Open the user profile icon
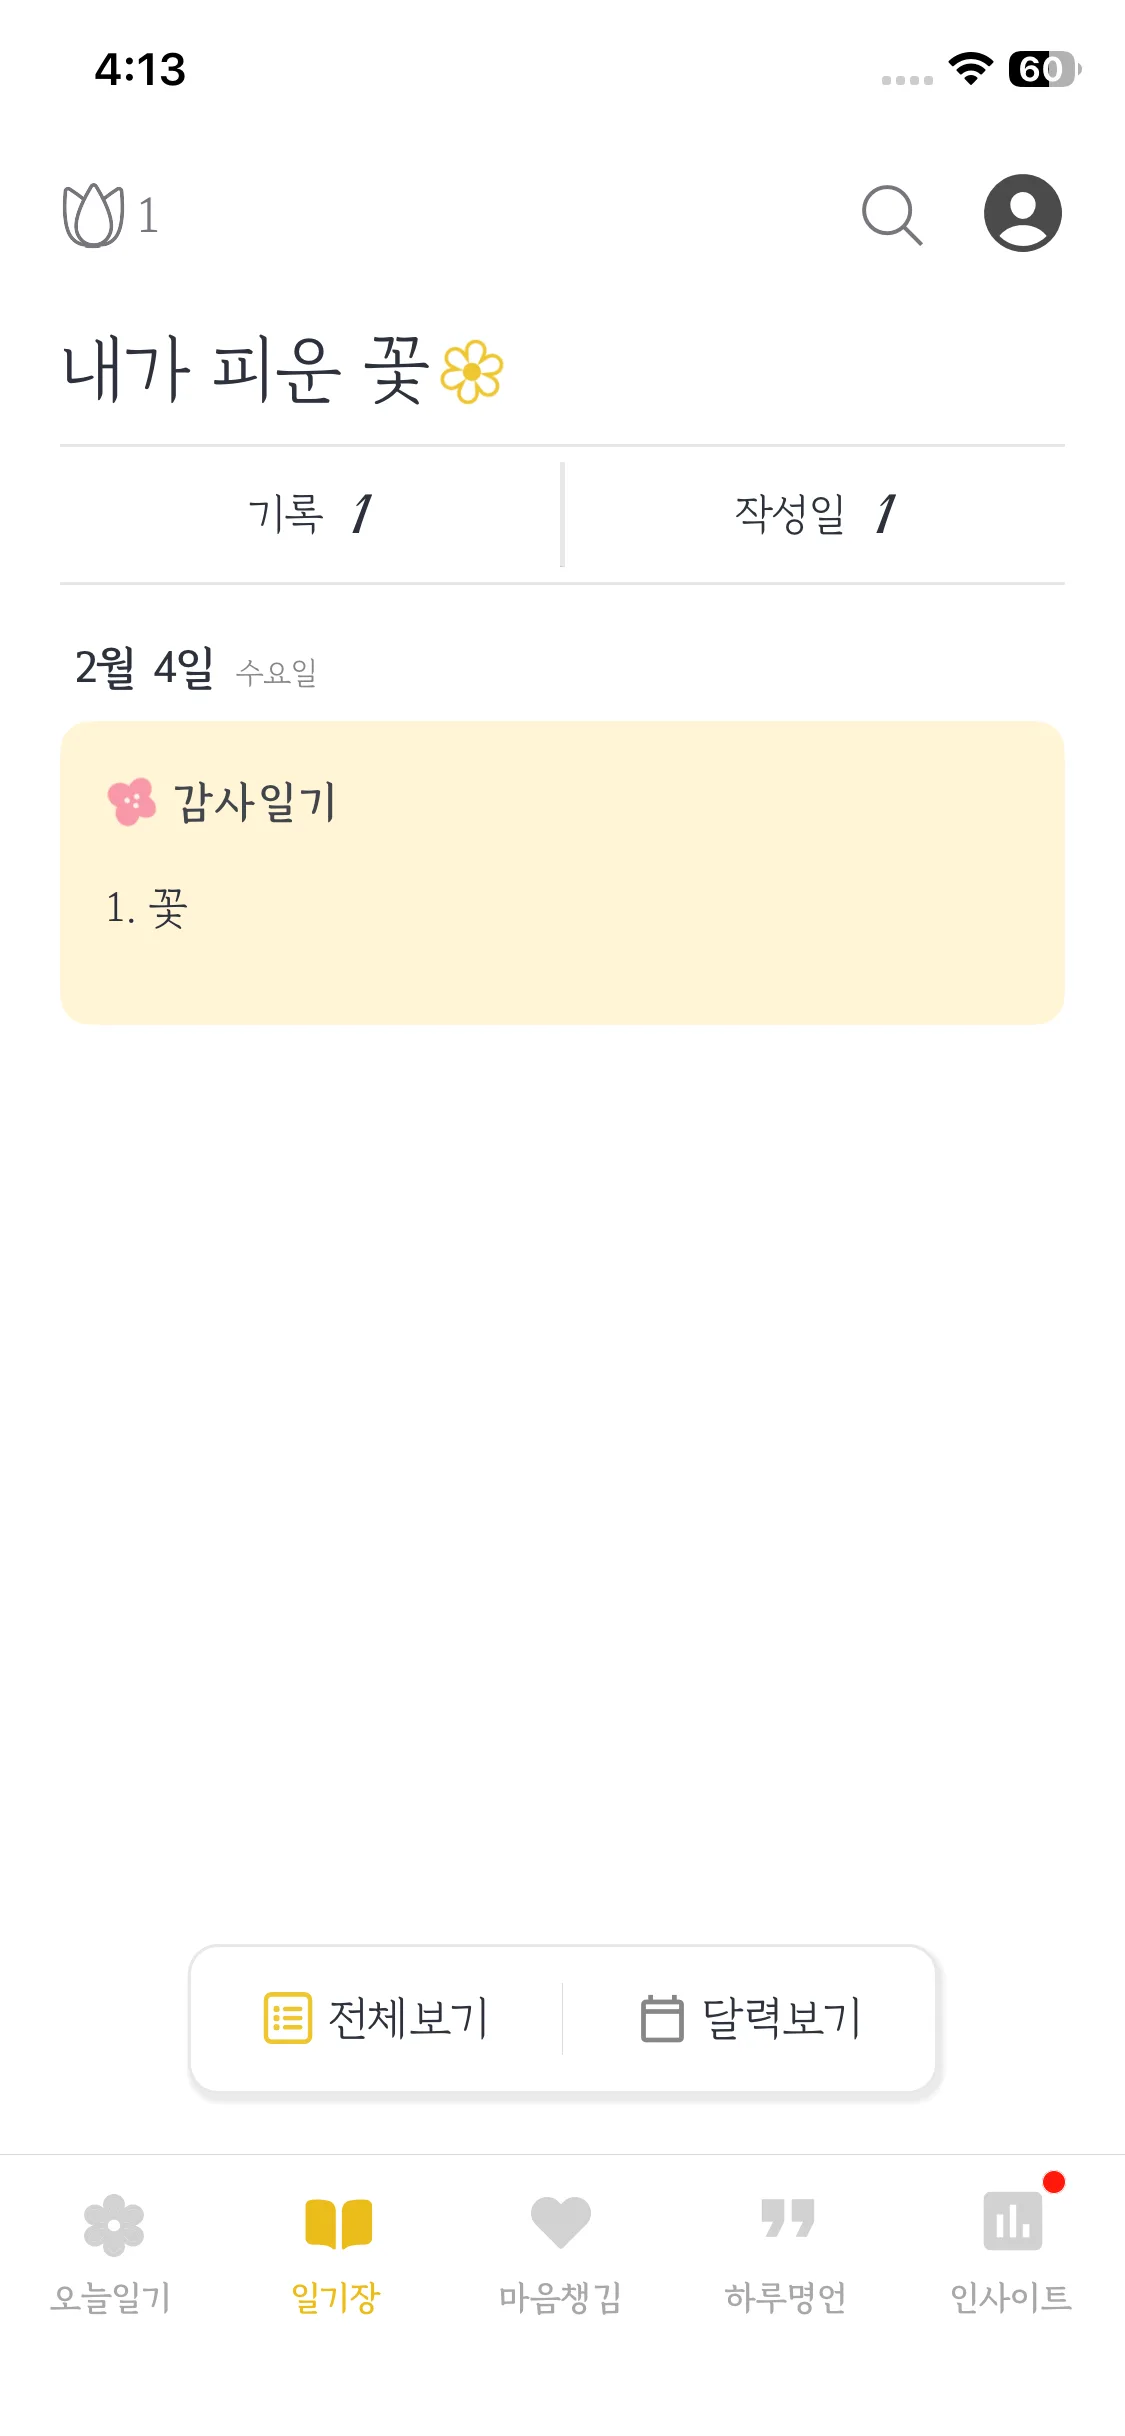The height and width of the screenshot is (2436, 1125). pyautogui.click(x=1022, y=213)
